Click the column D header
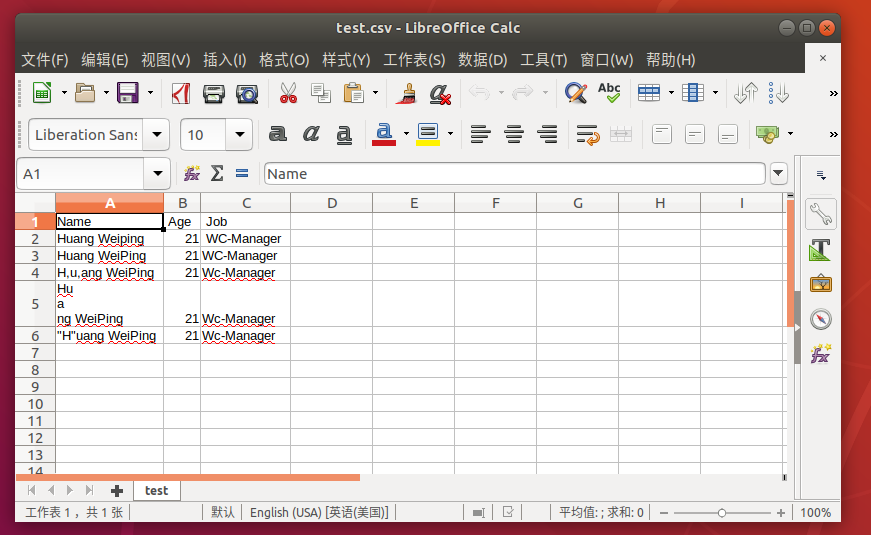Image resolution: width=871 pixels, height=535 pixels. (331, 203)
